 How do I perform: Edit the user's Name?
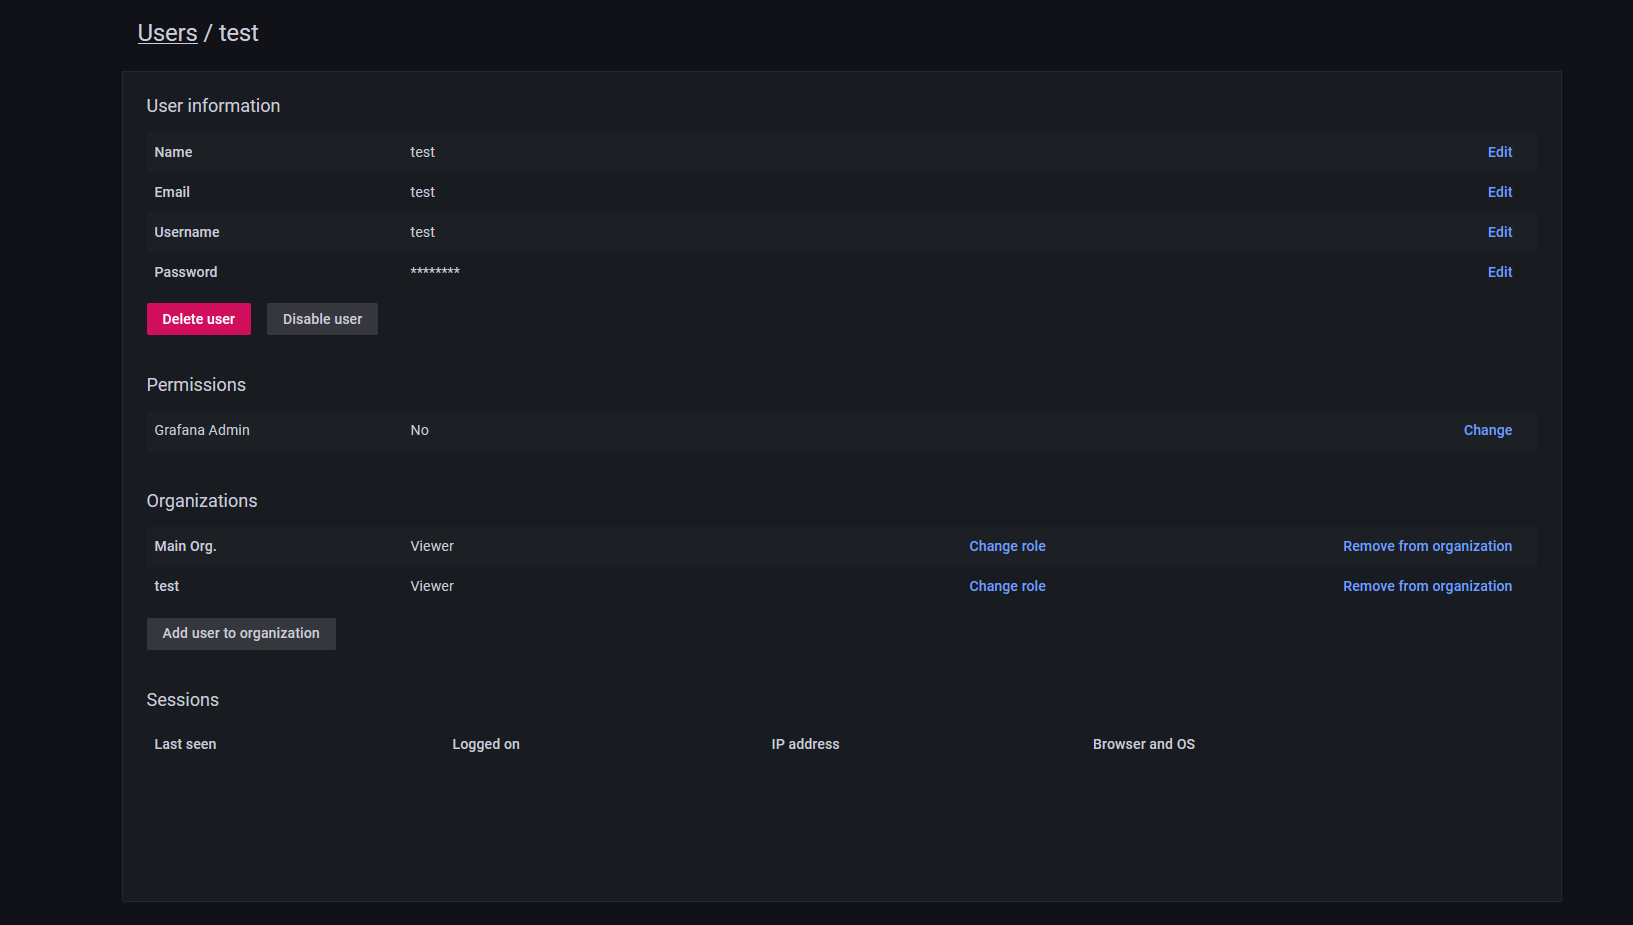tap(1499, 152)
